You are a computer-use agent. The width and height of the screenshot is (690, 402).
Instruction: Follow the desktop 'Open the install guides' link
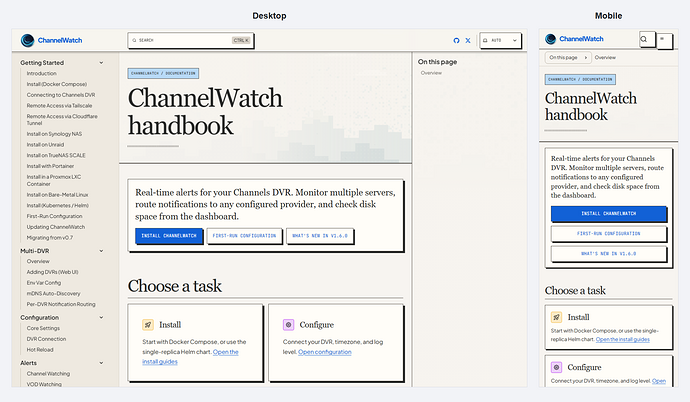click(x=226, y=352)
